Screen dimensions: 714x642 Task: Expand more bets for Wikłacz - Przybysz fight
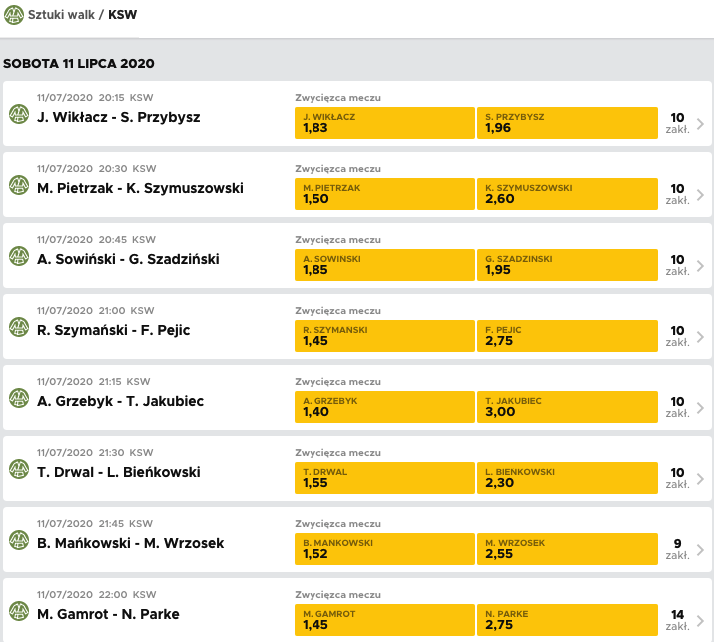687,123
